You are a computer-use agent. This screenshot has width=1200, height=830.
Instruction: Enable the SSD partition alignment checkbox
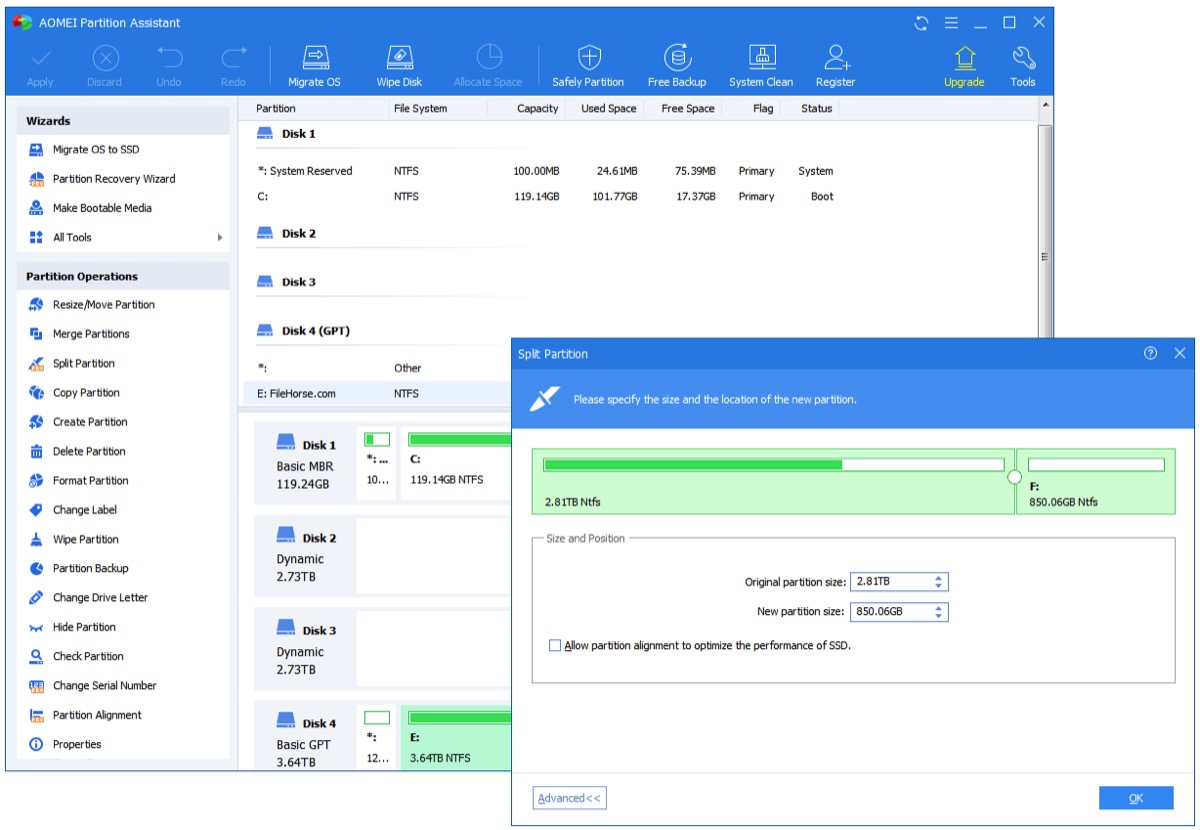(555, 646)
